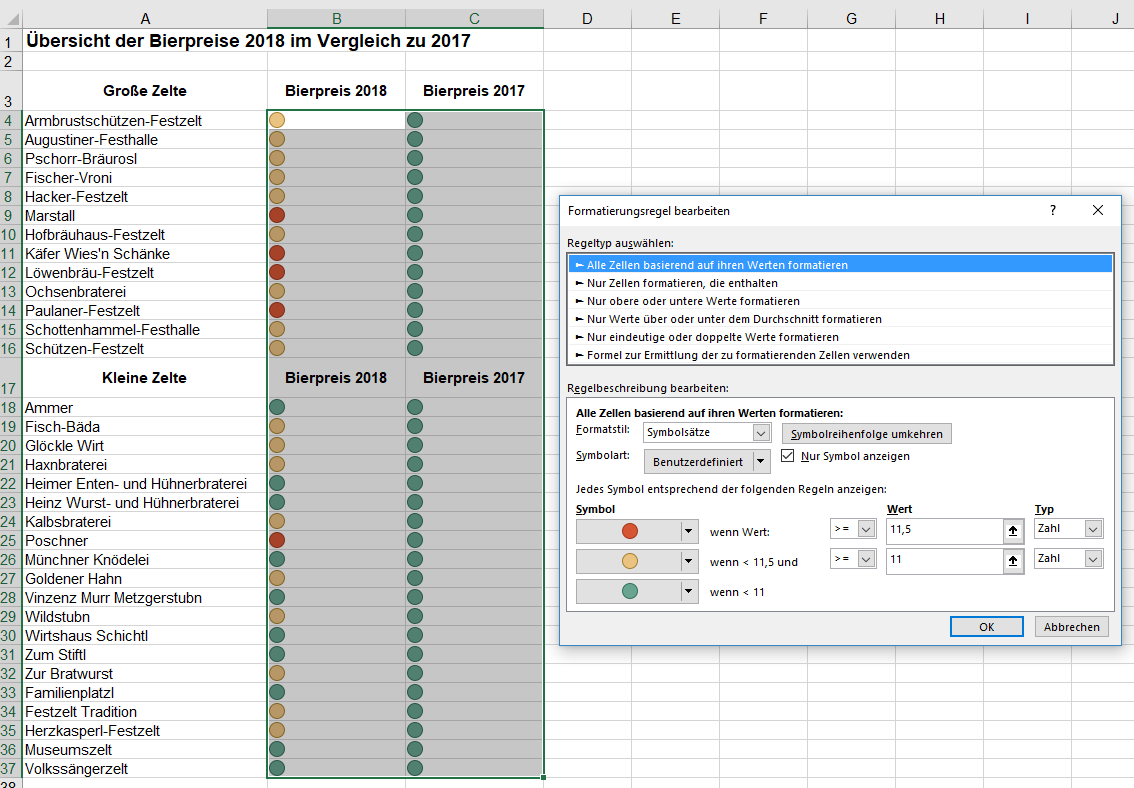Image resolution: width=1134 pixels, height=788 pixels.
Task: Click the help question mark in dialog title
Action: point(1052,211)
